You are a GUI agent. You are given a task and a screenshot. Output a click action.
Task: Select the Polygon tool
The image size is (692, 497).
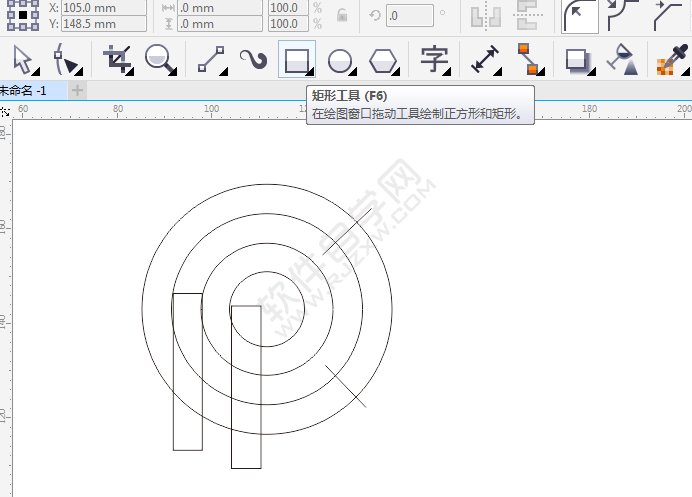[383, 61]
